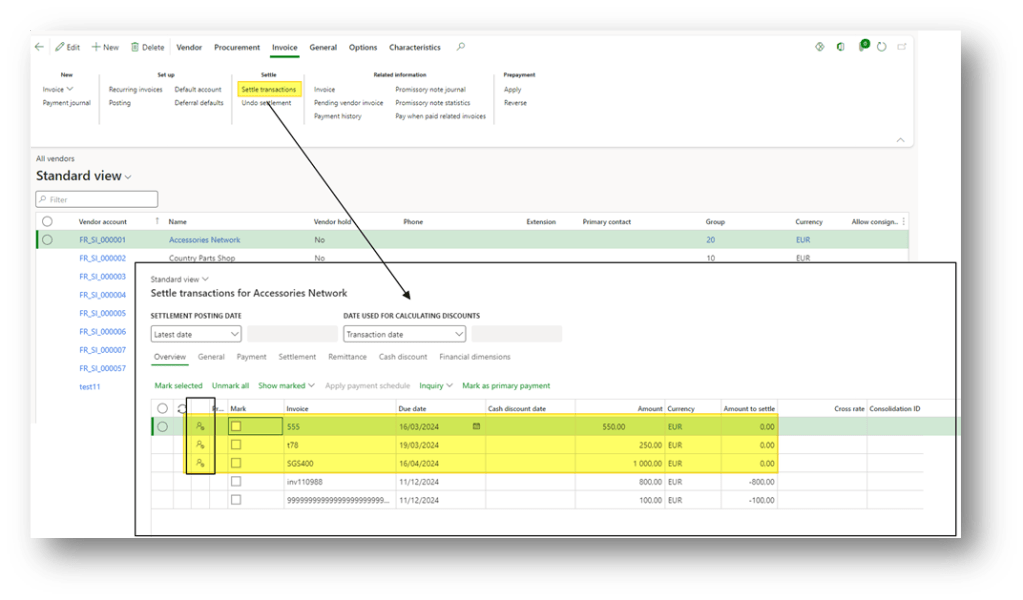1023x600 pixels.
Task: Open the Accessories Network vendor link
Action: pyautogui.click(x=204, y=240)
